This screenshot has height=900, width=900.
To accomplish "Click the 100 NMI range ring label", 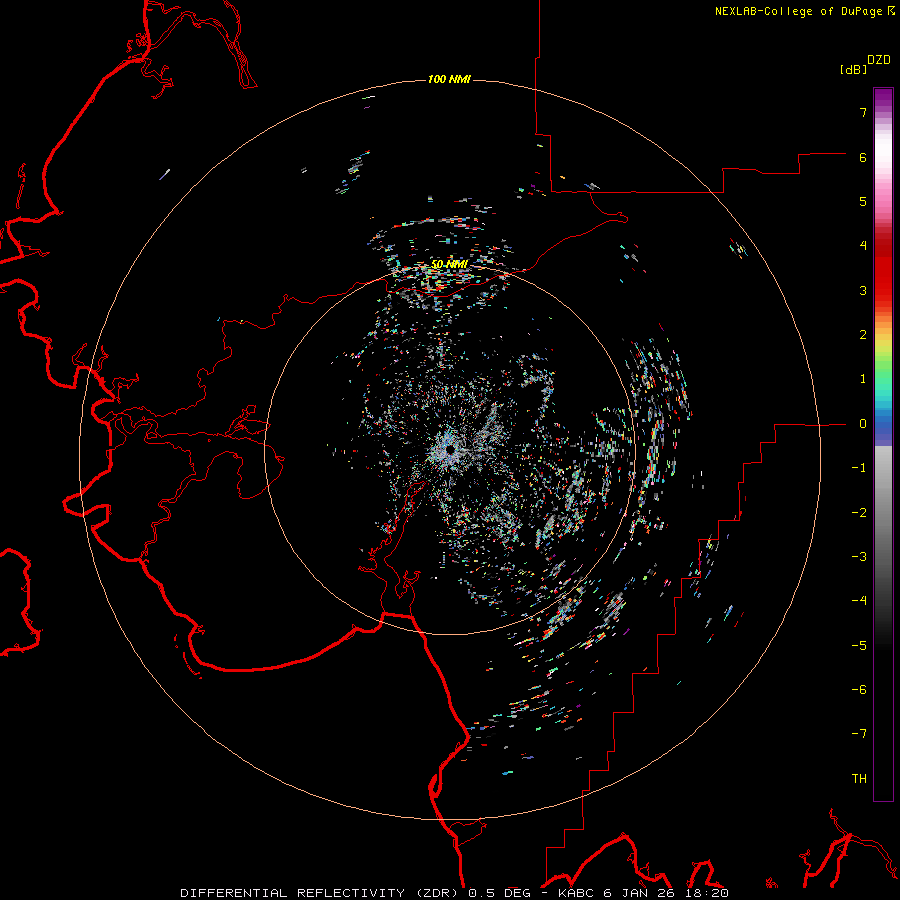I will click(449, 79).
